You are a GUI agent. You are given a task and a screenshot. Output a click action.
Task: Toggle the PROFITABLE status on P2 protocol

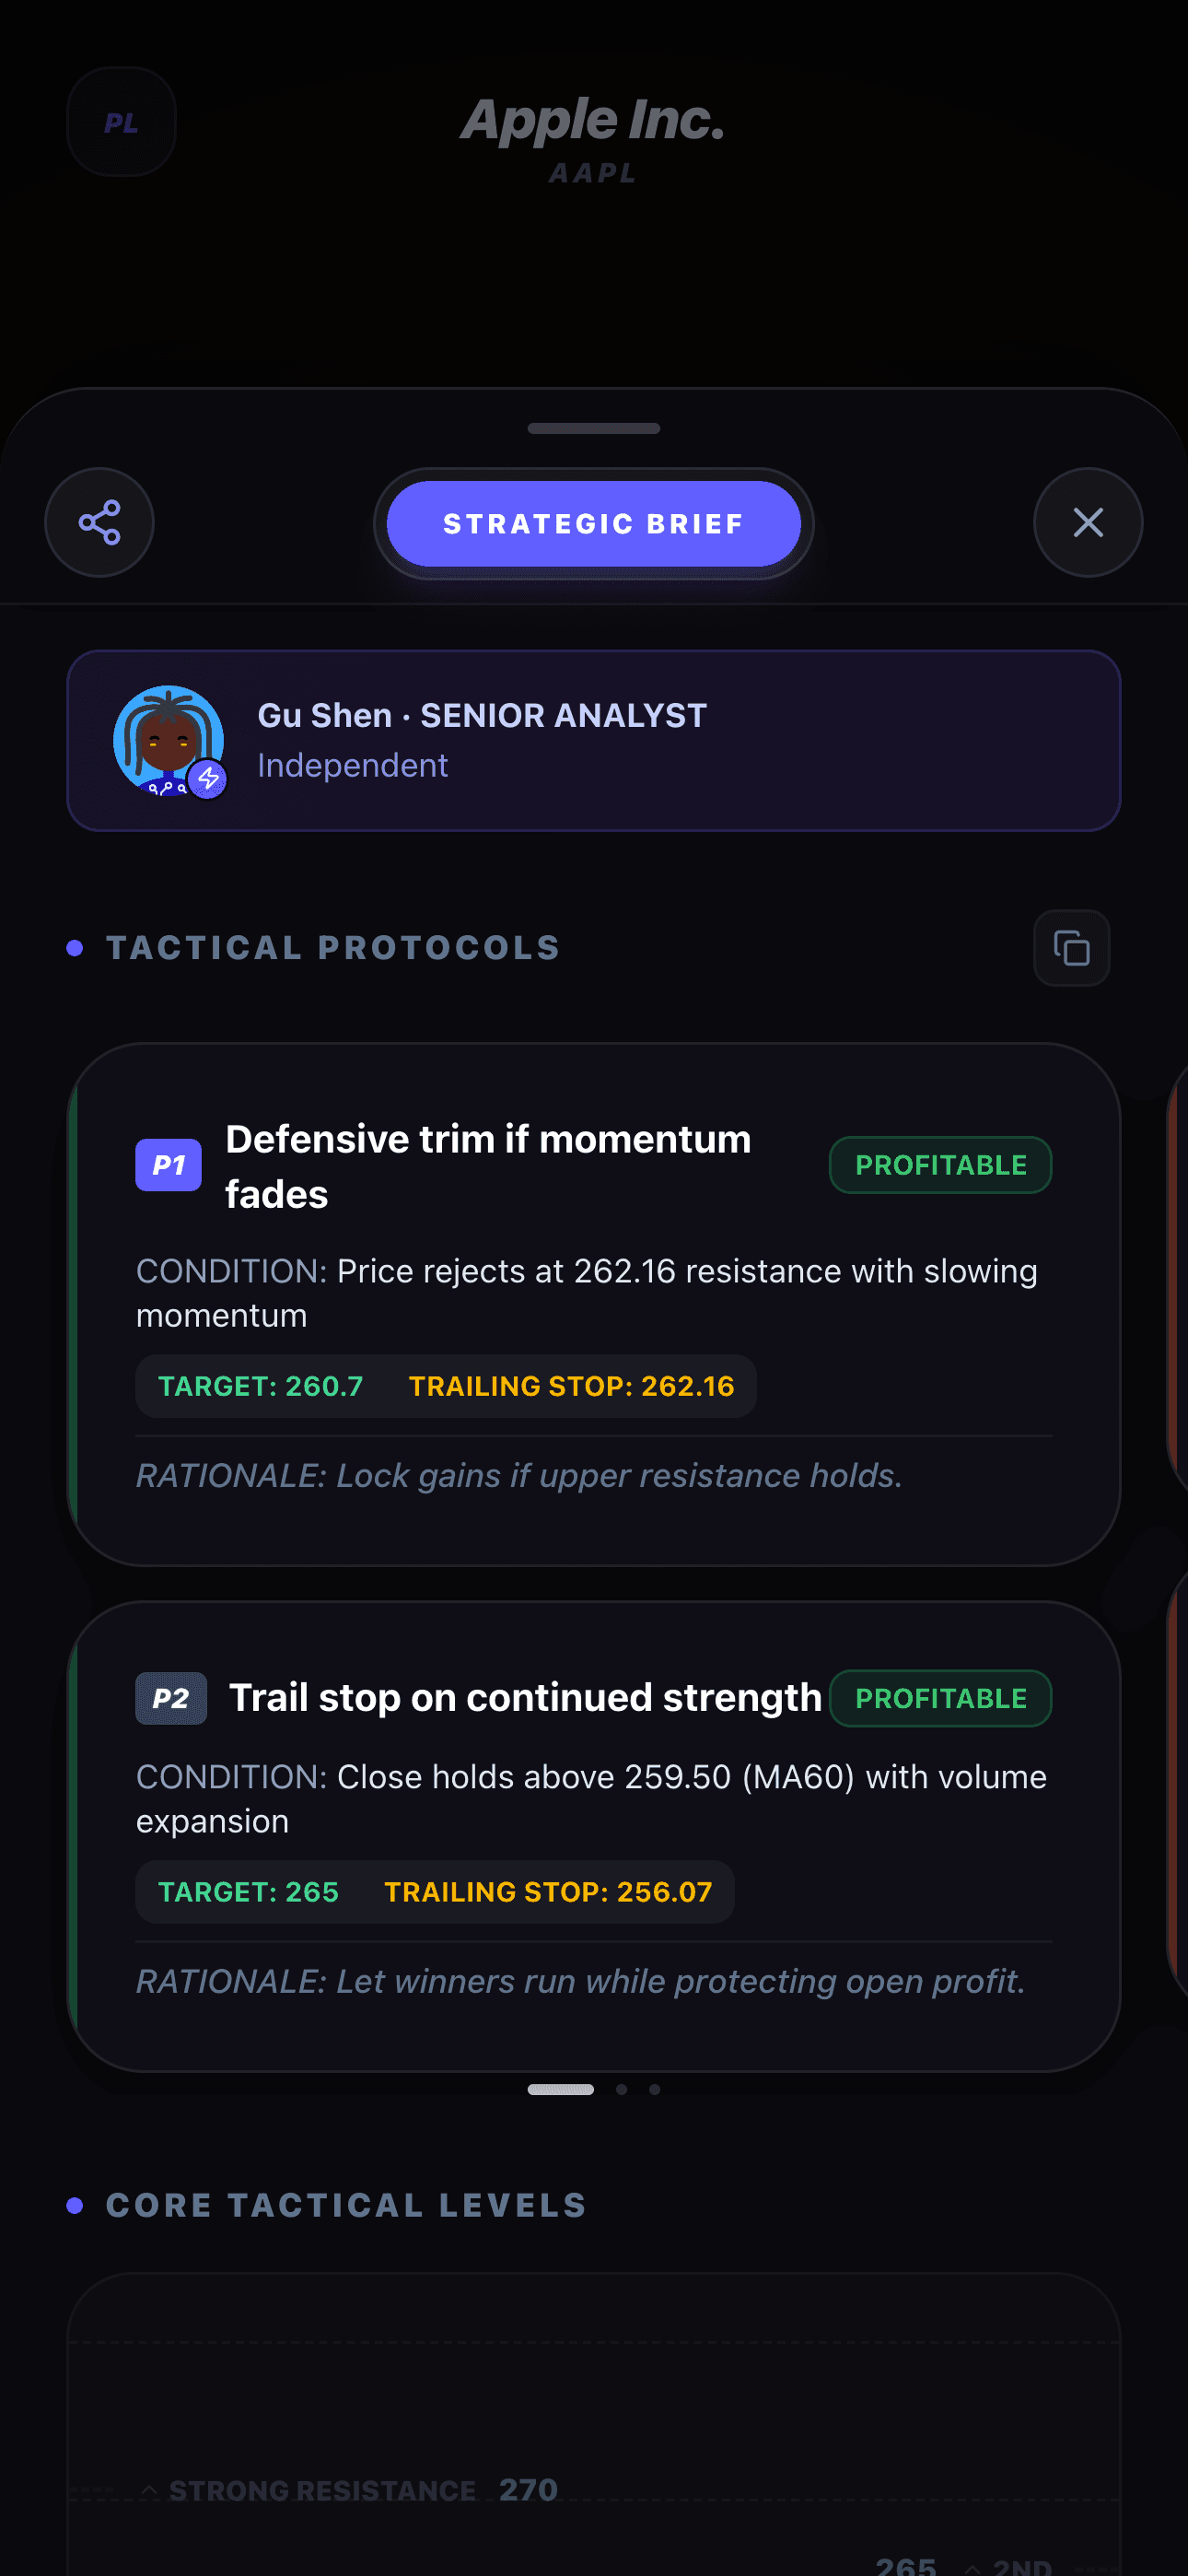(x=939, y=1698)
